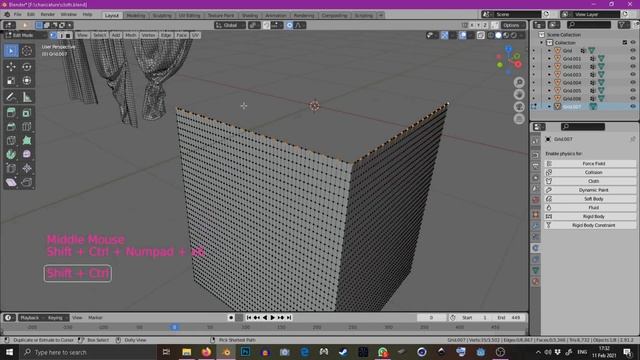640x360 pixels.
Task: Select the Poly Build tool
Action: tap(27, 140)
